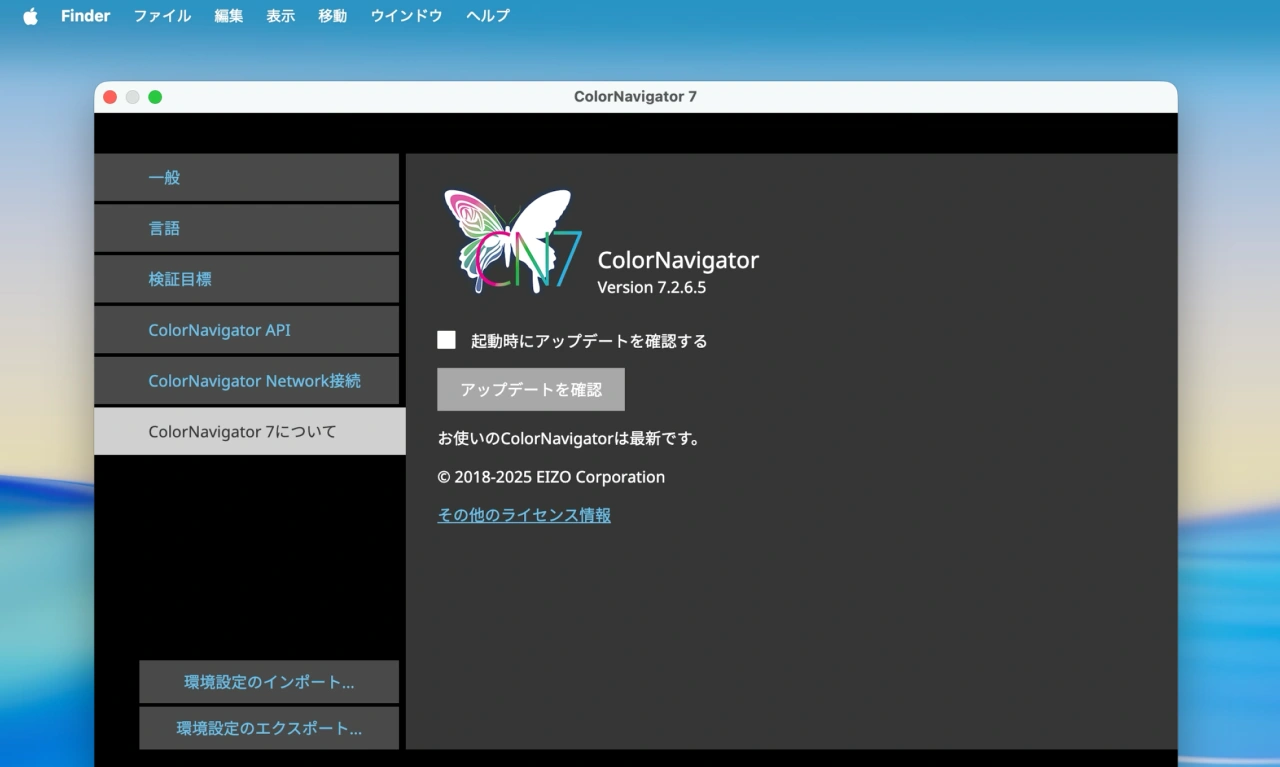Open the ファイル menu

[x=161, y=15]
